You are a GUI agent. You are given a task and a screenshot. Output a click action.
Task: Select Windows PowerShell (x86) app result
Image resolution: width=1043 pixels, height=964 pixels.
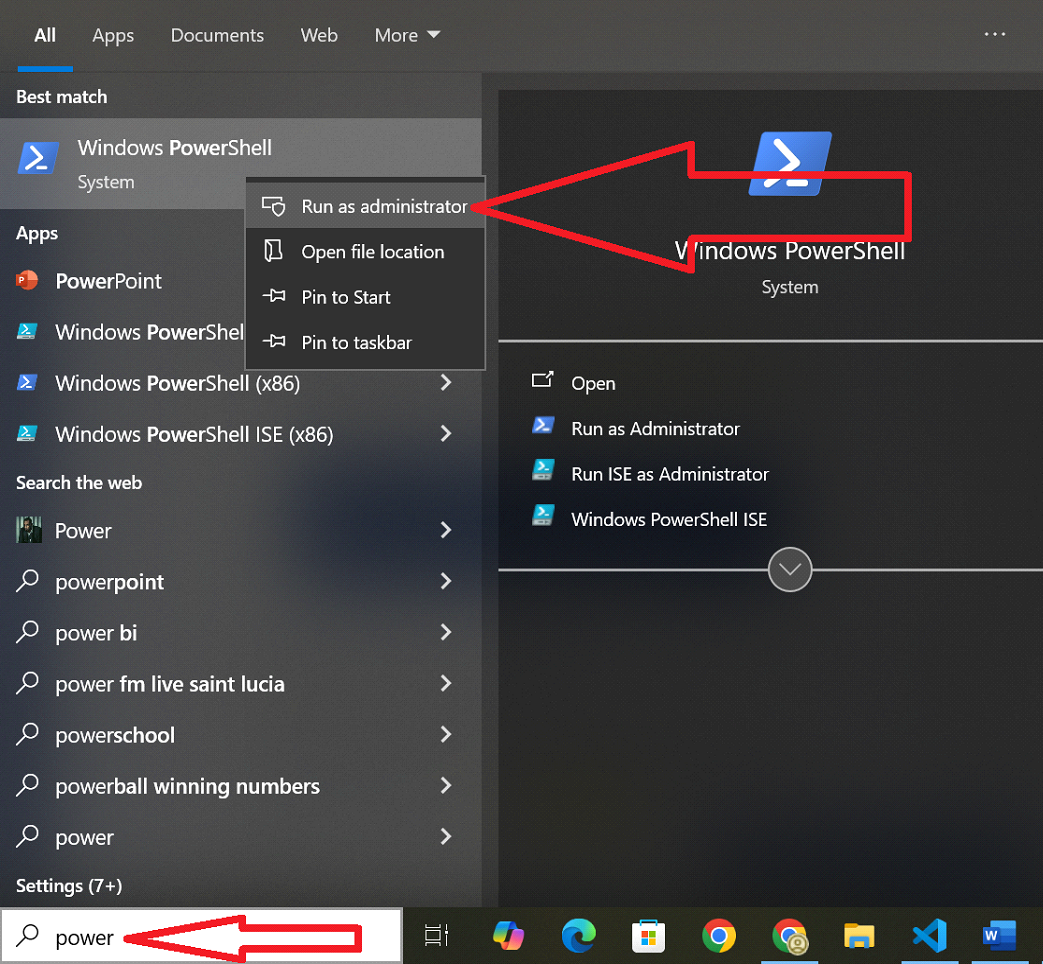[241, 383]
